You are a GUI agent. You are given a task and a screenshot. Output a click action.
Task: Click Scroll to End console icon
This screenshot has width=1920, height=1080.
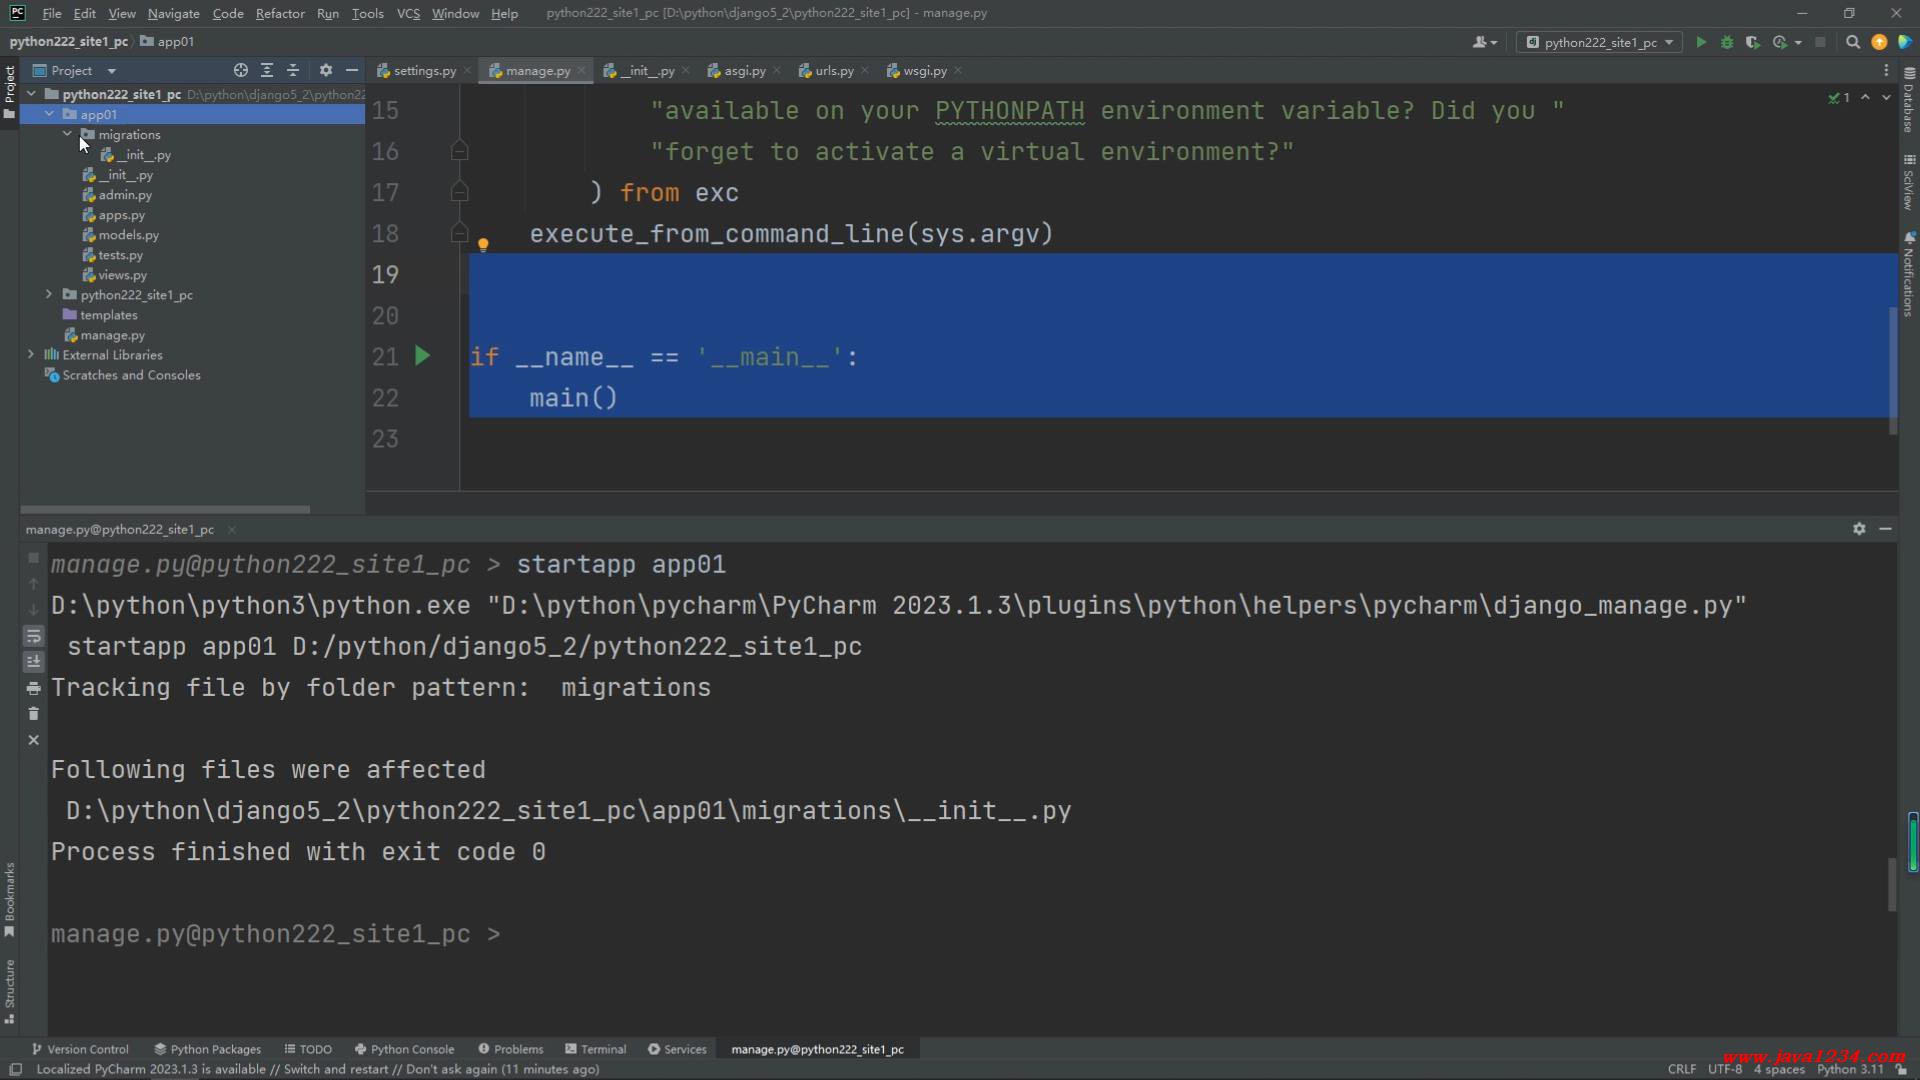click(x=33, y=662)
